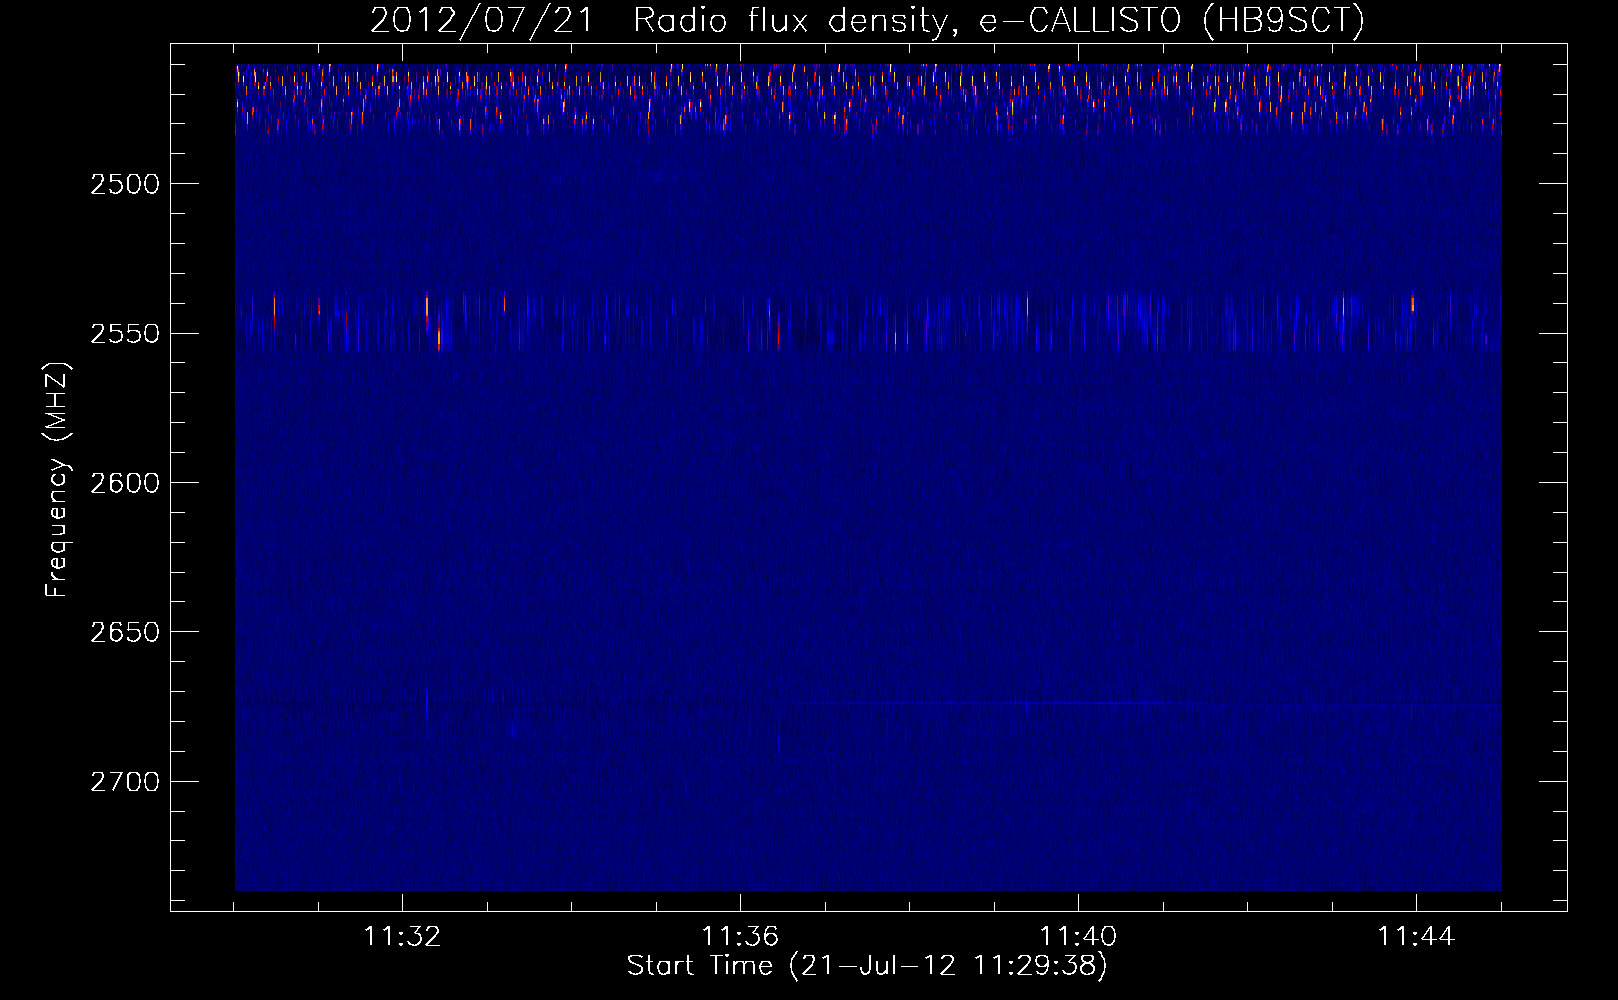Select the 2650 frequency tick label
This screenshot has width=1618, height=1000.
point(125,632)
